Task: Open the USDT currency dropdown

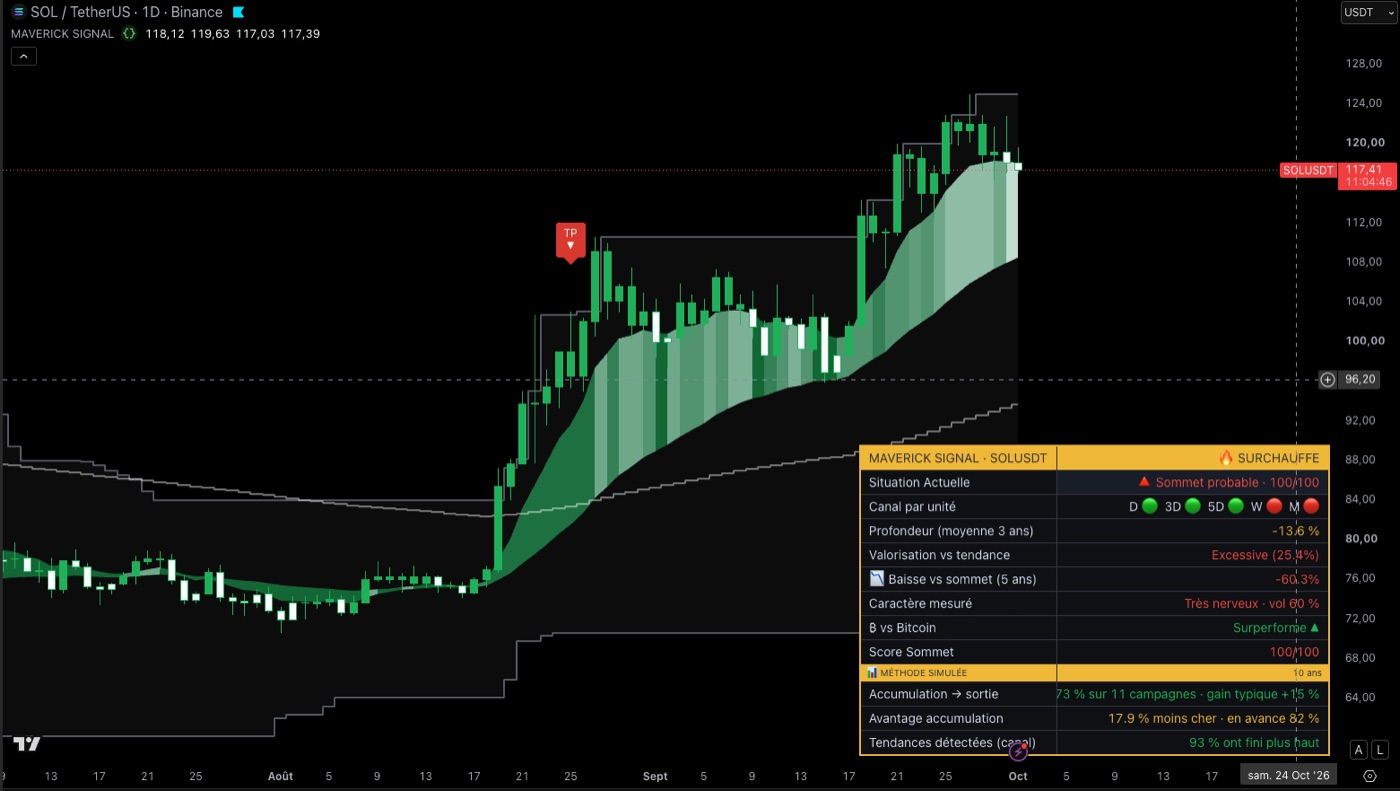Action: (1365, 12)
